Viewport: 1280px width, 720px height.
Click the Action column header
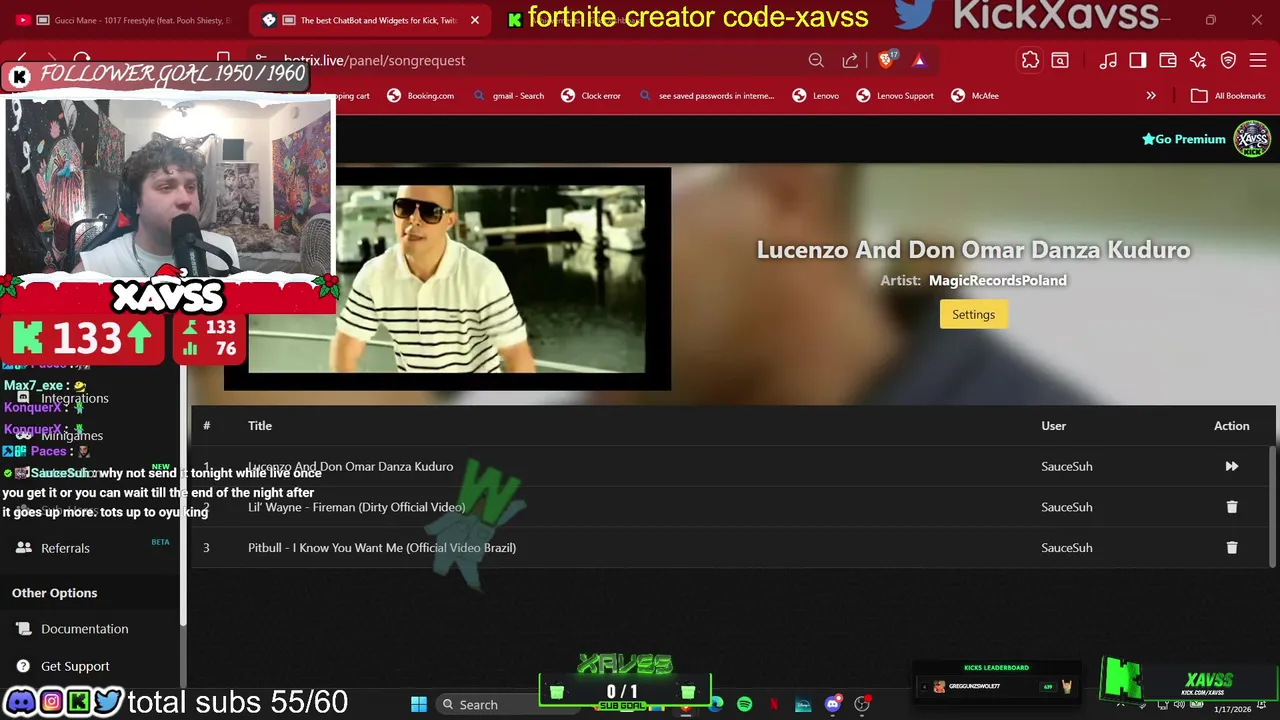coord(1231,426)
